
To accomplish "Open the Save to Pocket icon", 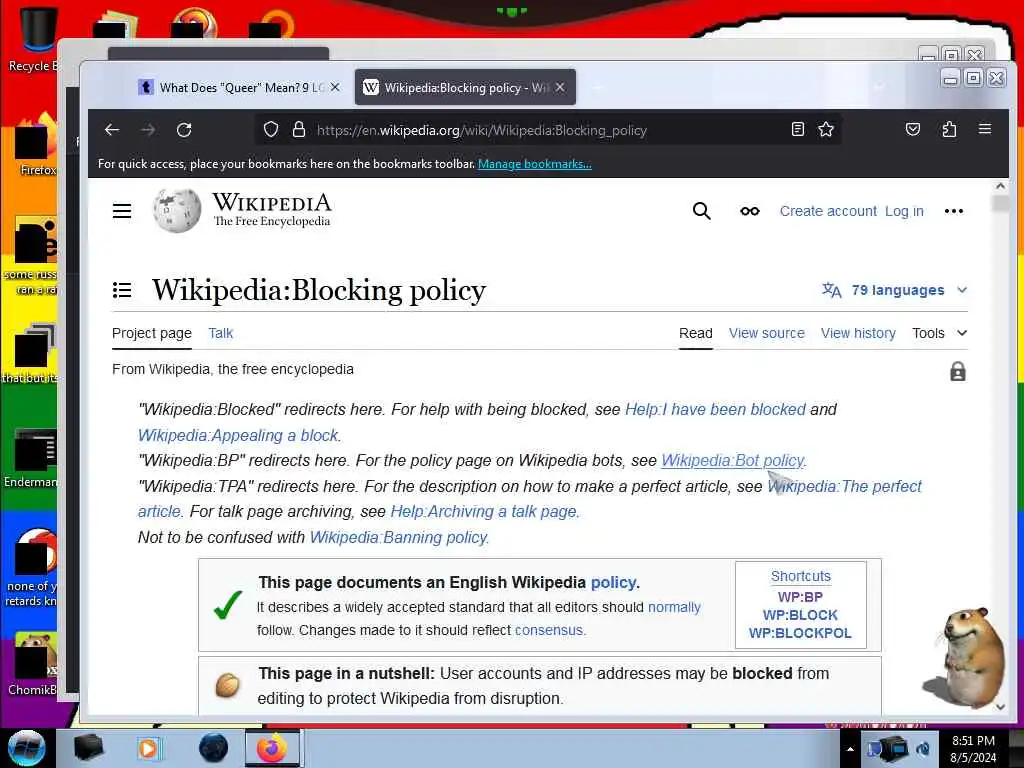I will 913,129.
